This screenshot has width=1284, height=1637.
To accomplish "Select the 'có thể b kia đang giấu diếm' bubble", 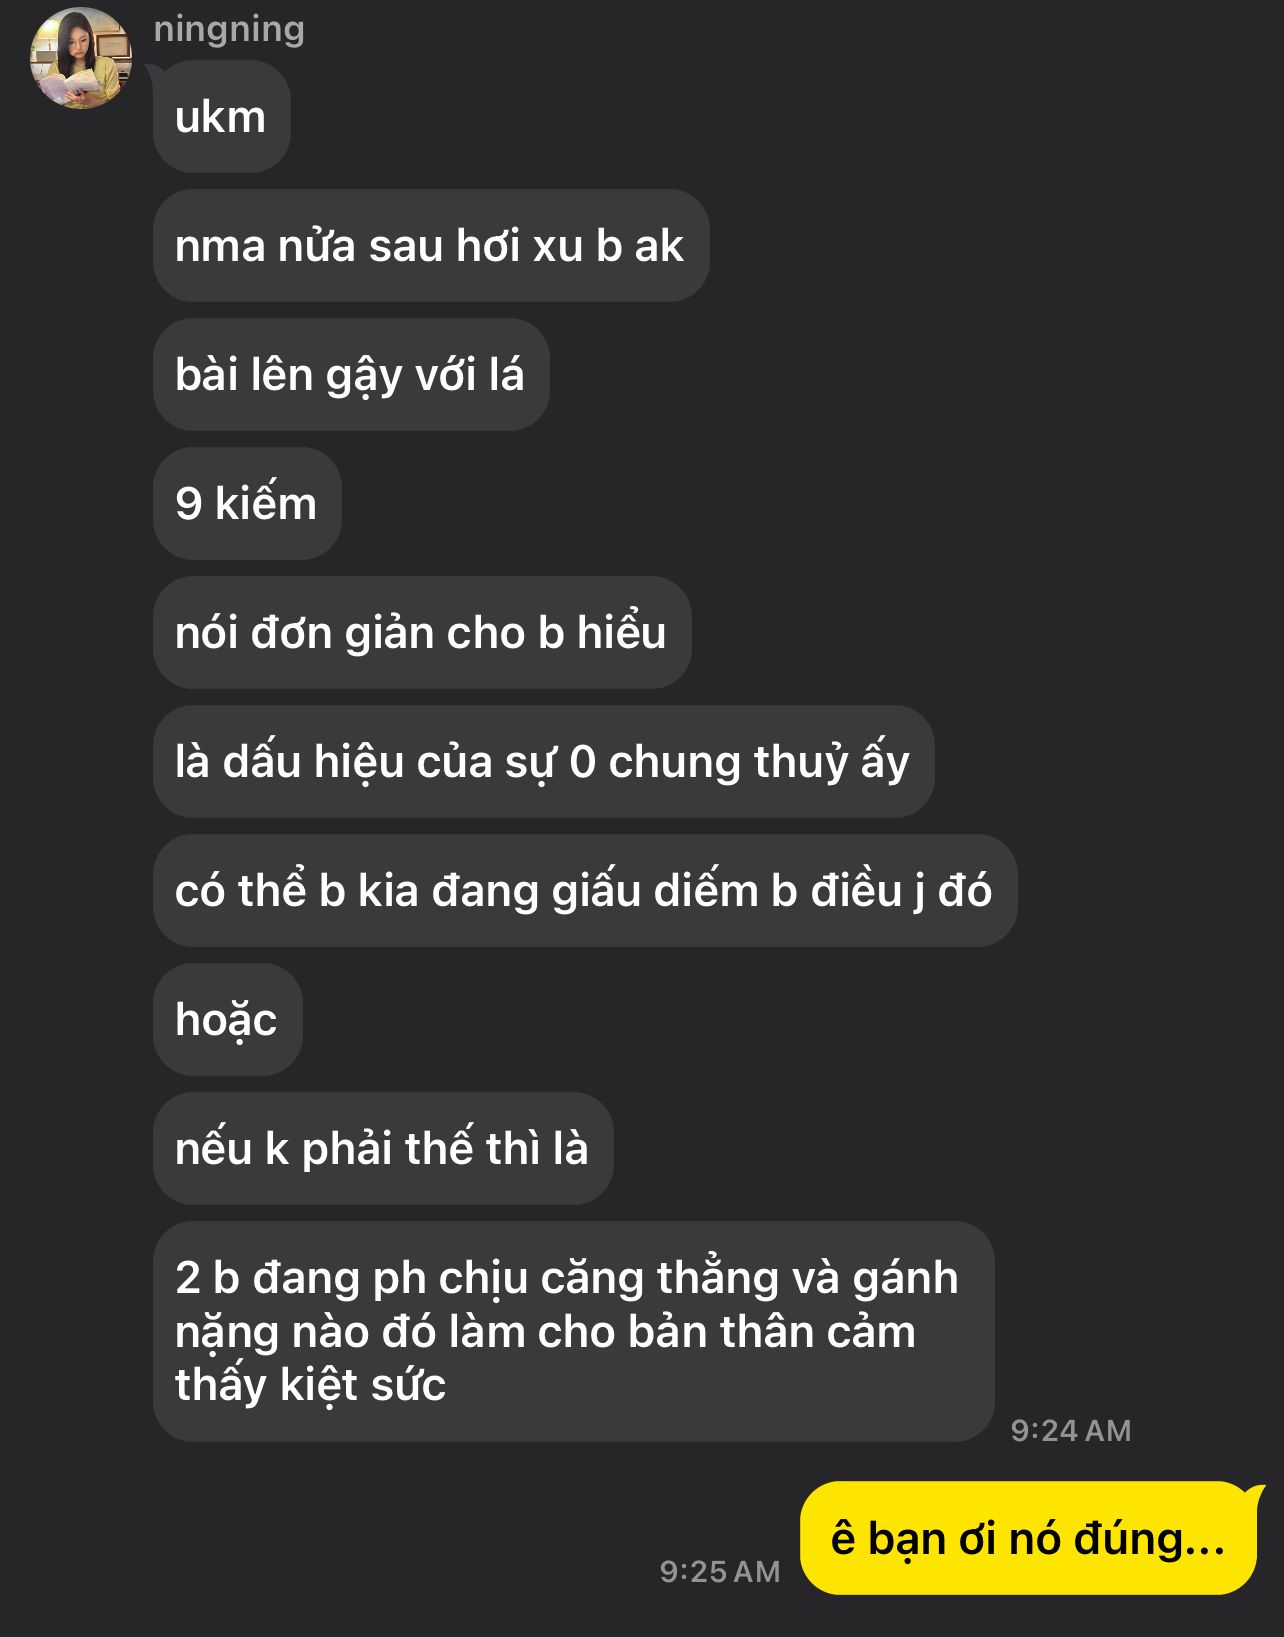I will point(585,891).
